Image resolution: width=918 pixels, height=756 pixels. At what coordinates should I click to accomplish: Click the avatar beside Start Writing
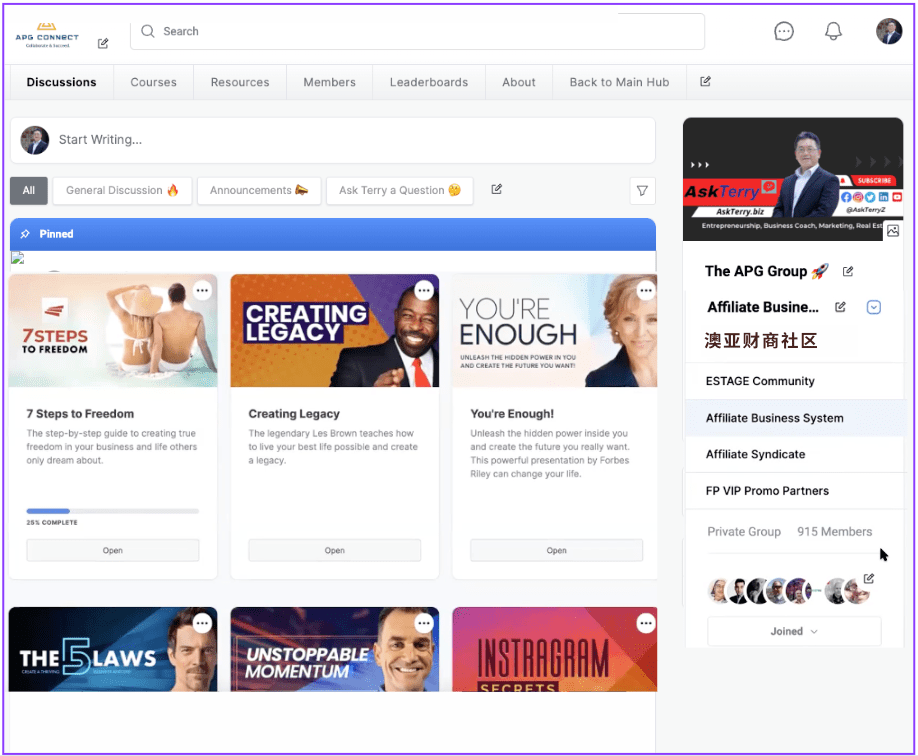pos(35,141)
